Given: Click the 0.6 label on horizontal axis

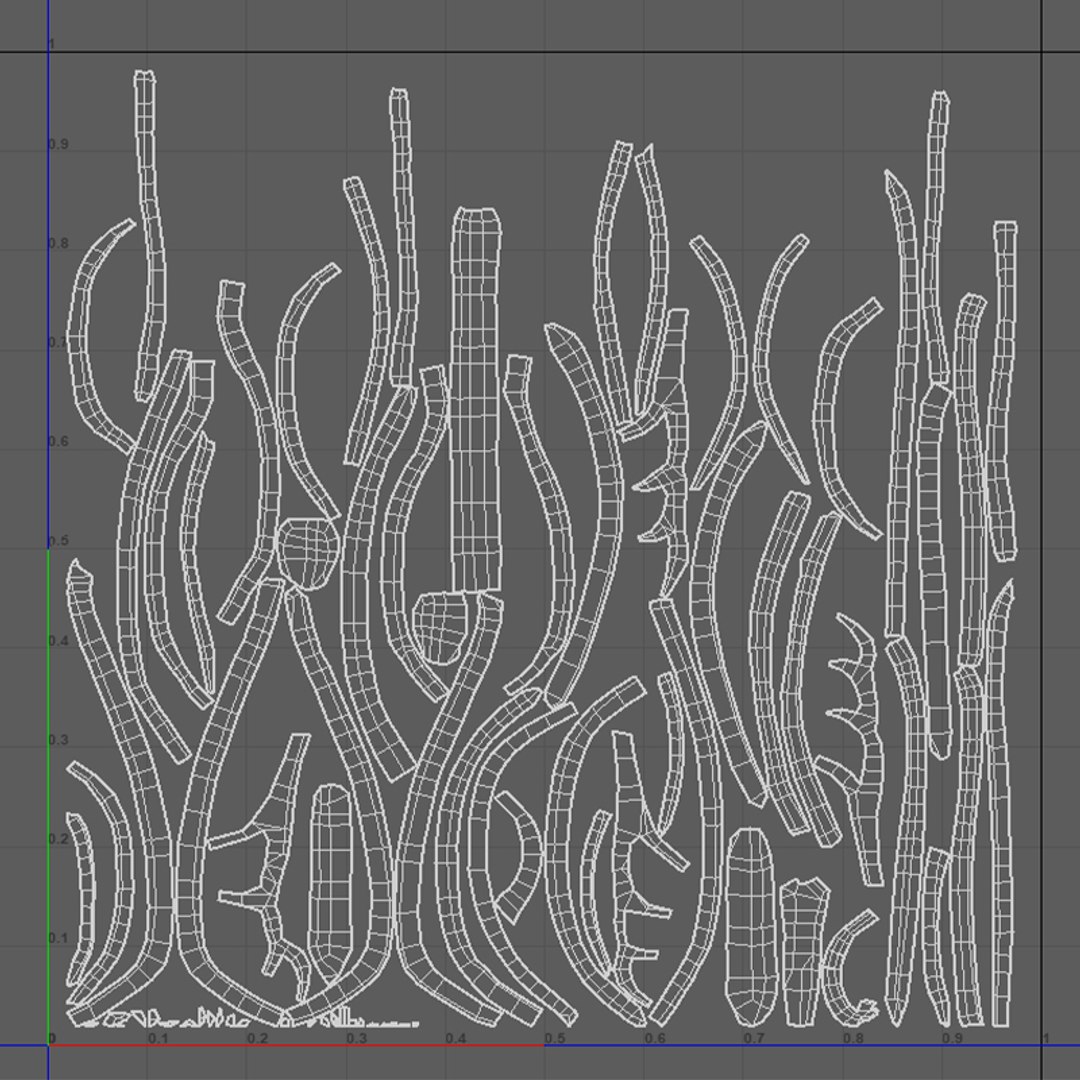Looking at the screenshot, I should [654, 1038].
